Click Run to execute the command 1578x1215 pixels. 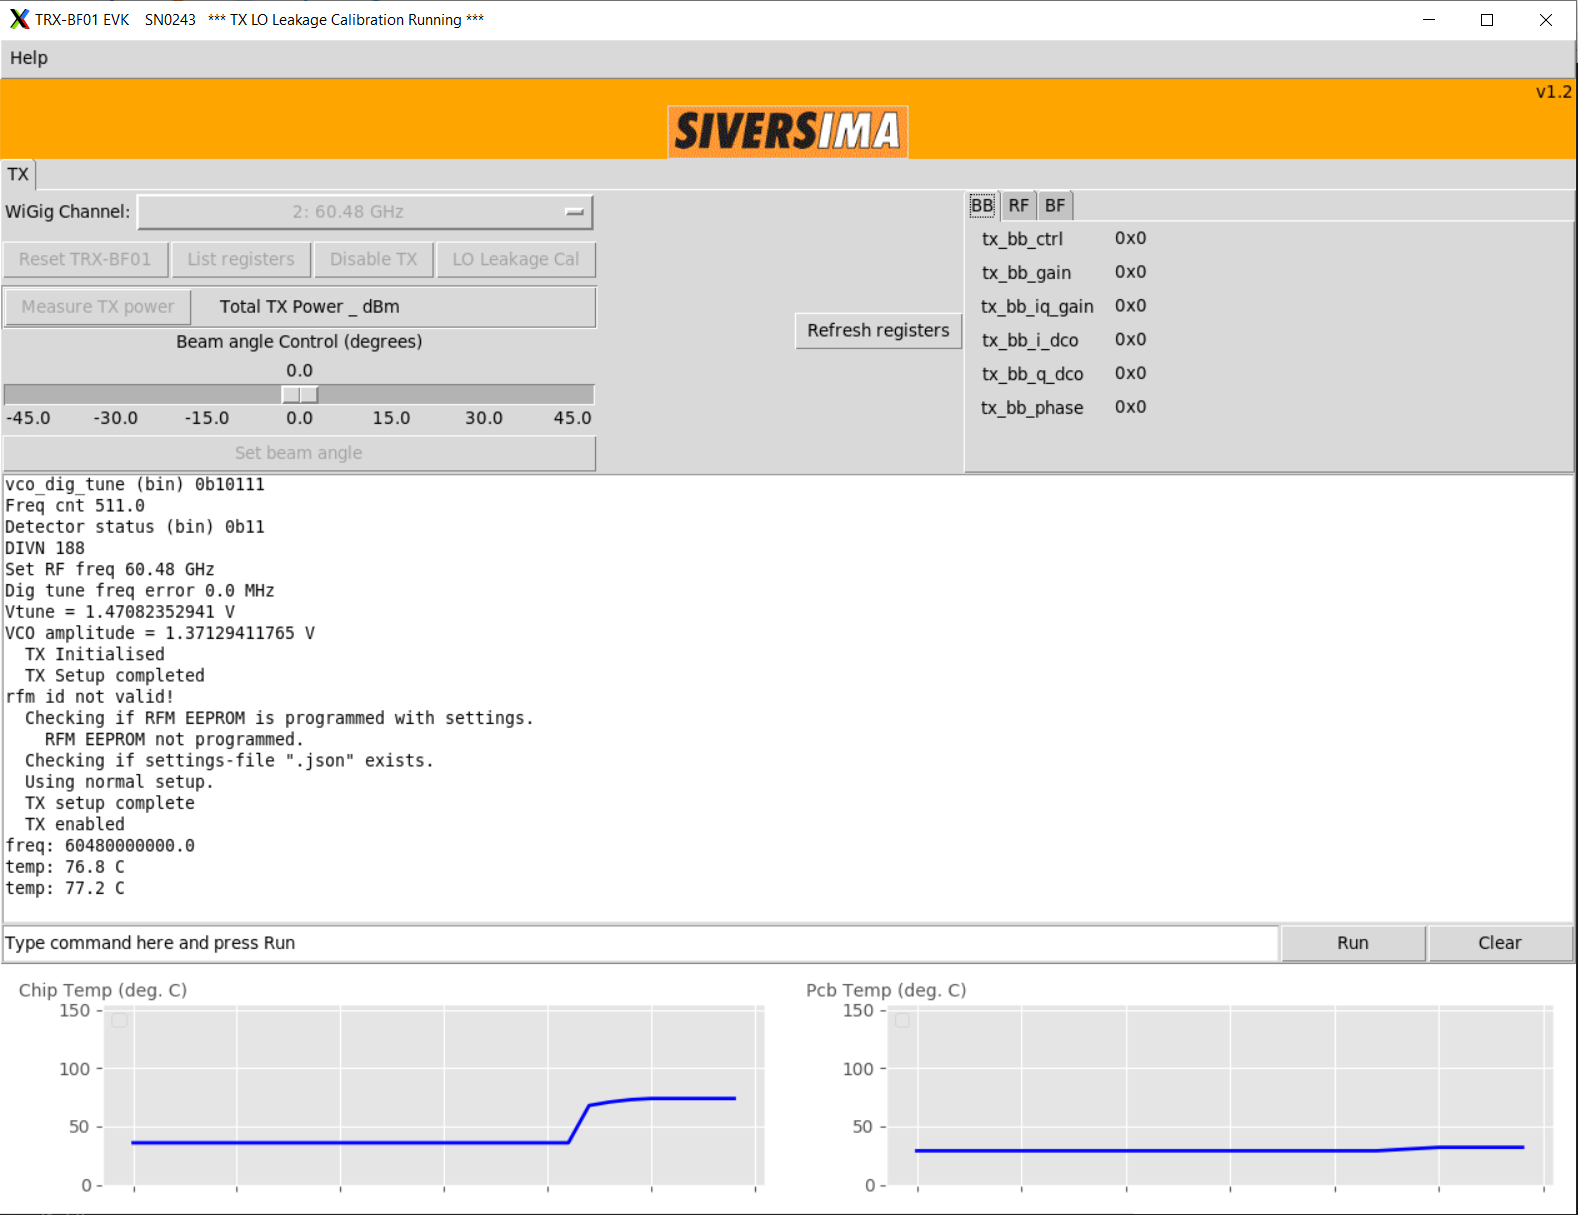1352,943
